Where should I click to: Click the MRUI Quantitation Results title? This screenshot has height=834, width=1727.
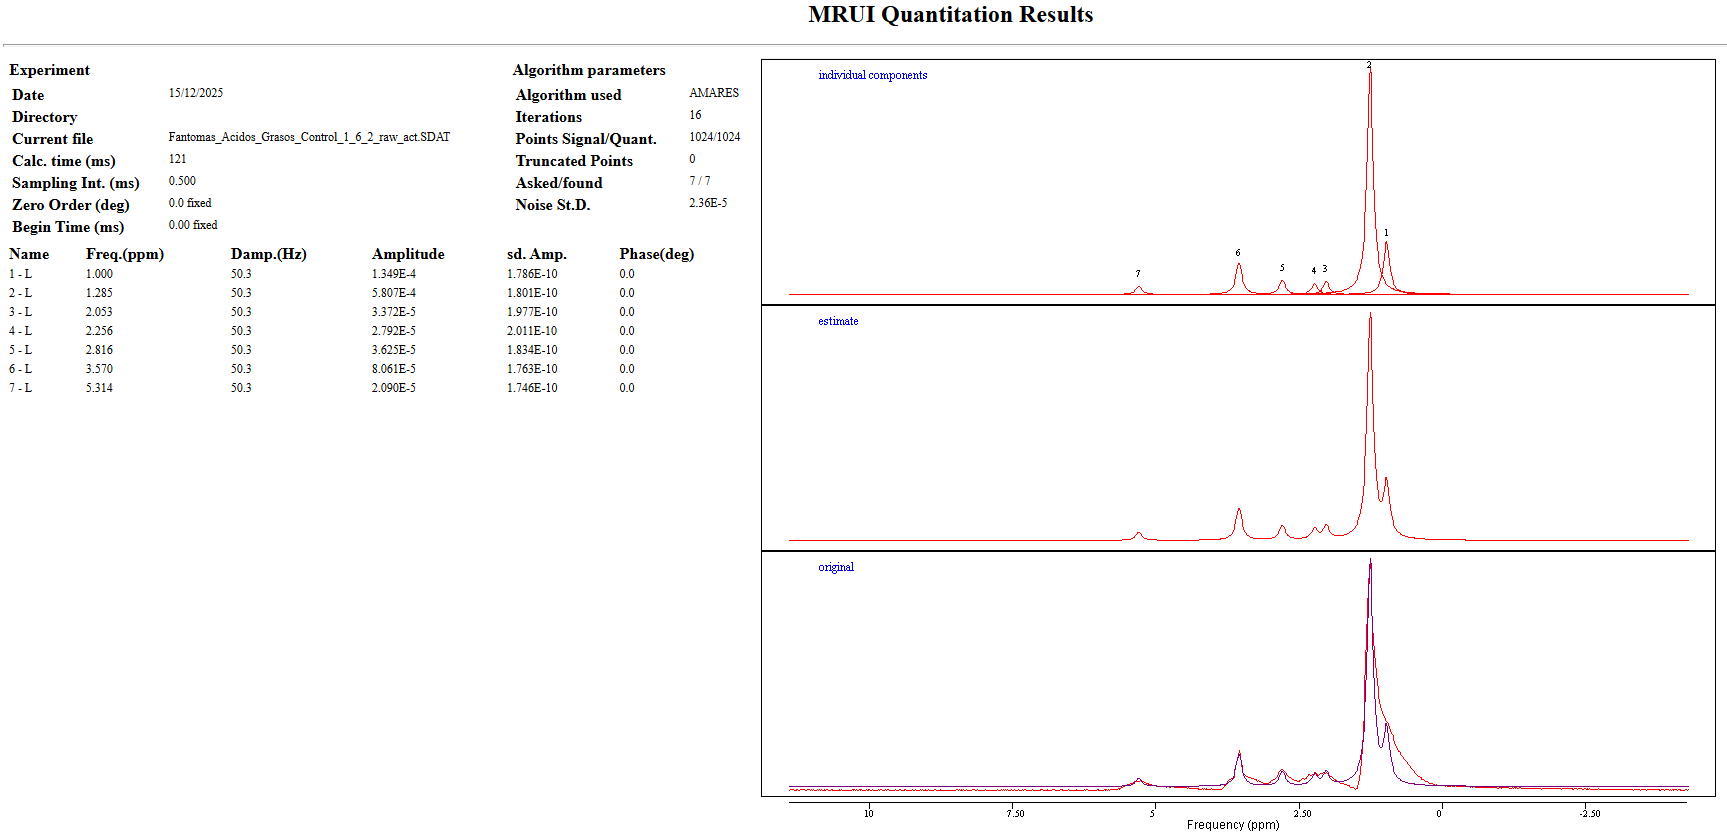tap(950, 15)
